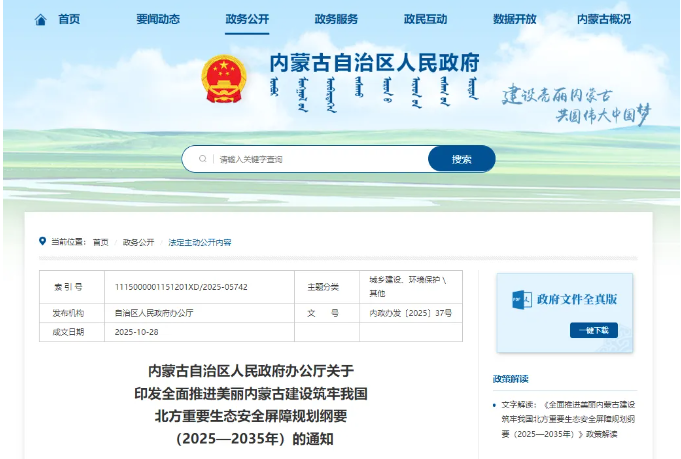681x459 pixels.
Task: Click the PDF document icon beside 政府文件全真版
Action: click(x=522, y=300)
